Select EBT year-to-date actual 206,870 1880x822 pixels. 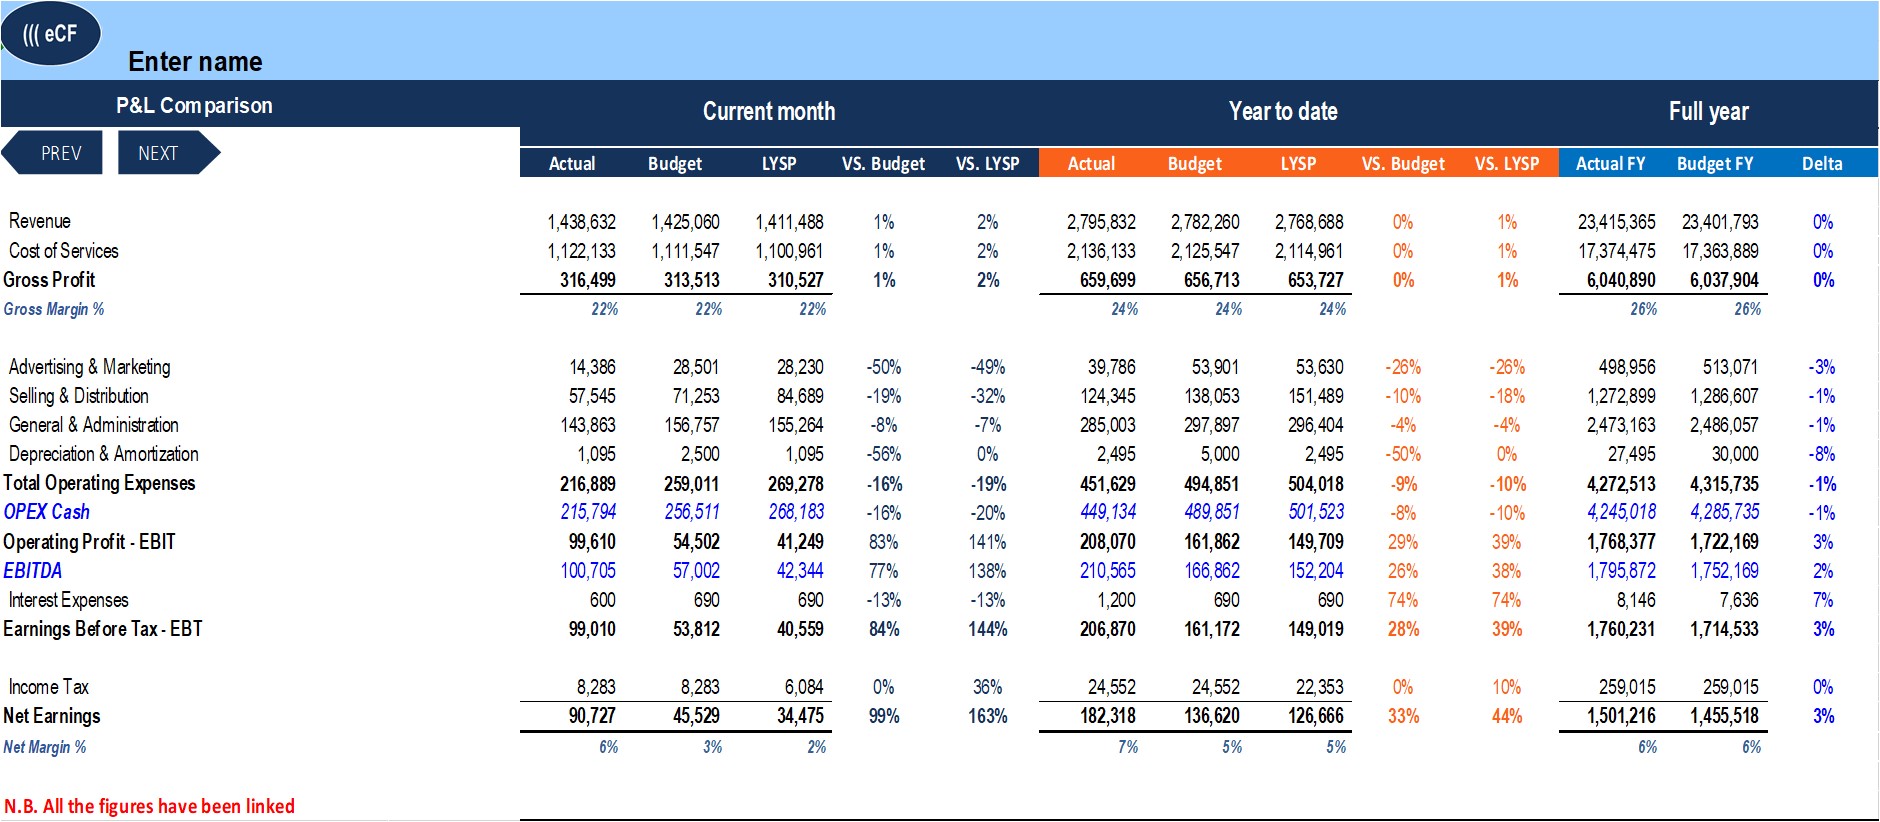coord(1107,629)
